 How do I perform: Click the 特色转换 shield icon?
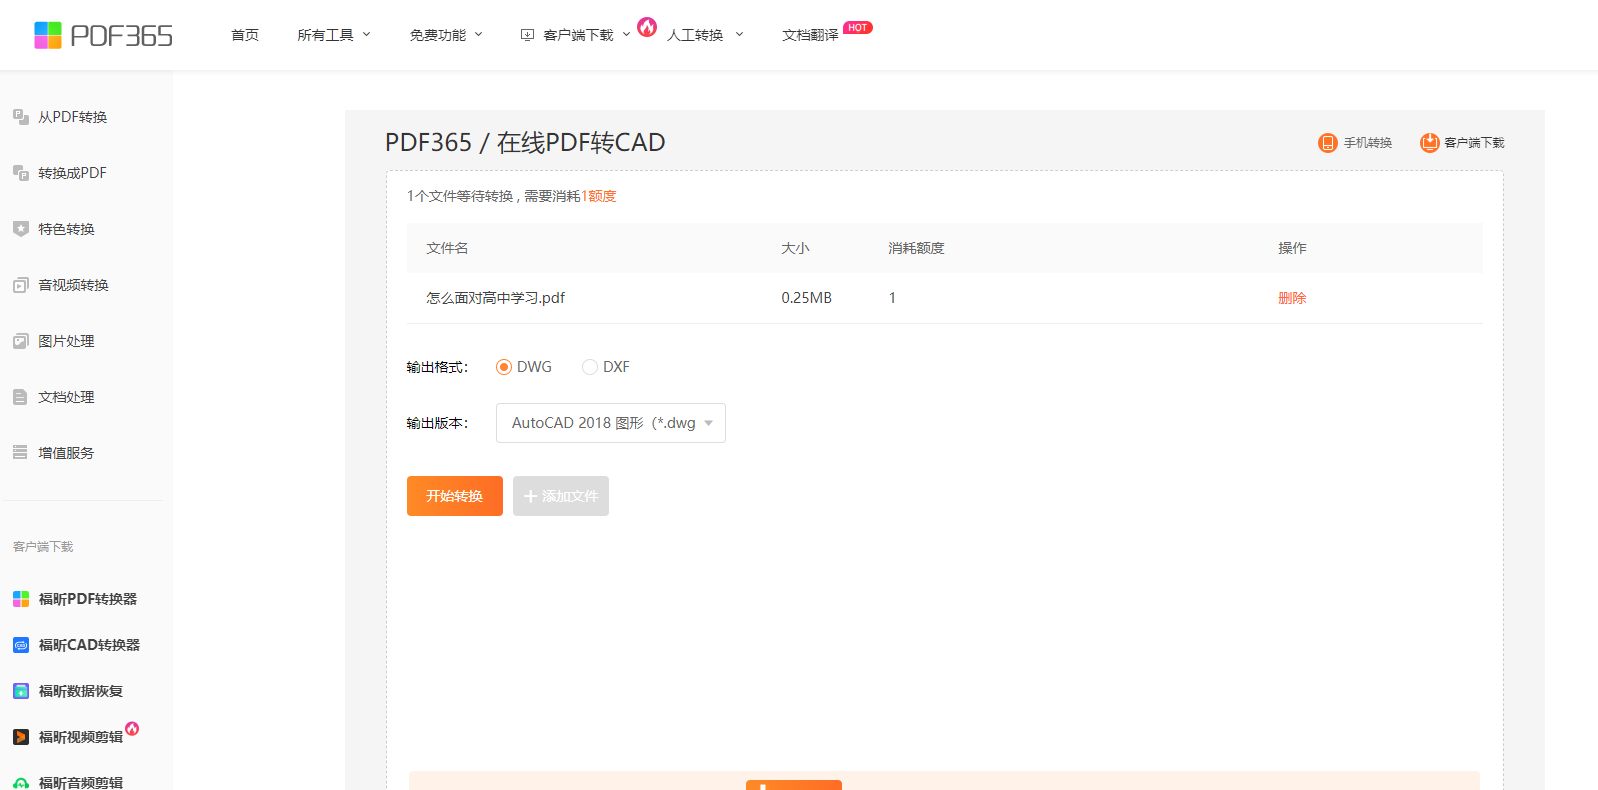tap(21, 229)
